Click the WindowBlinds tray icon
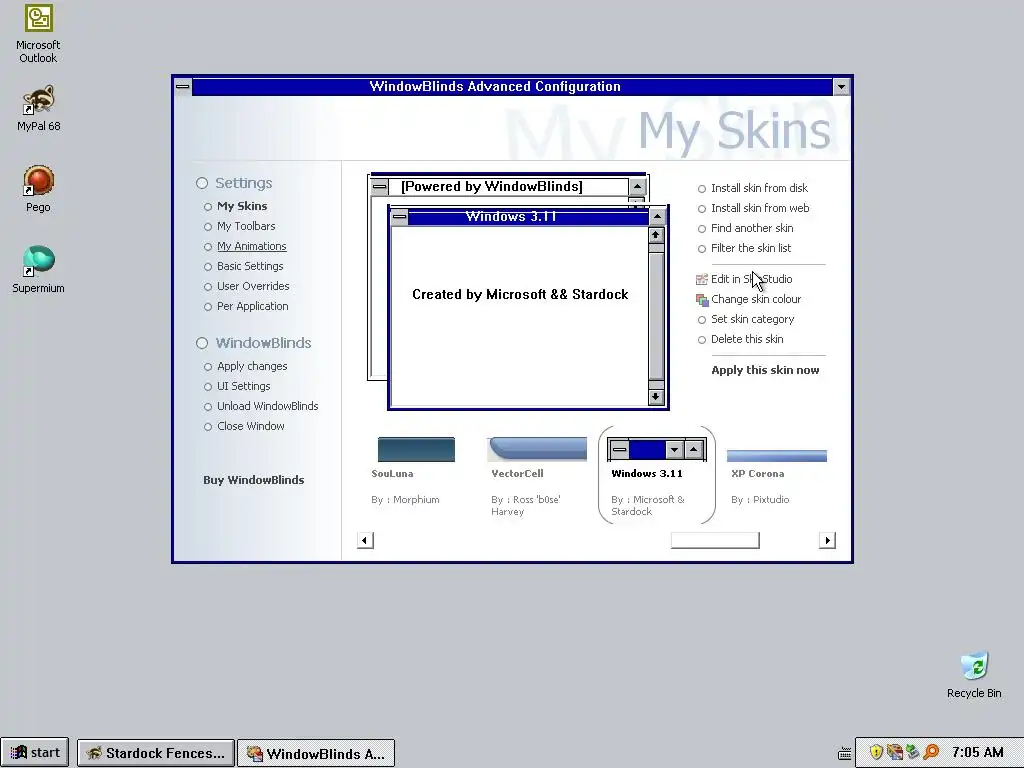The width and height of the screenshot is (1024, 768). (894, 752)
